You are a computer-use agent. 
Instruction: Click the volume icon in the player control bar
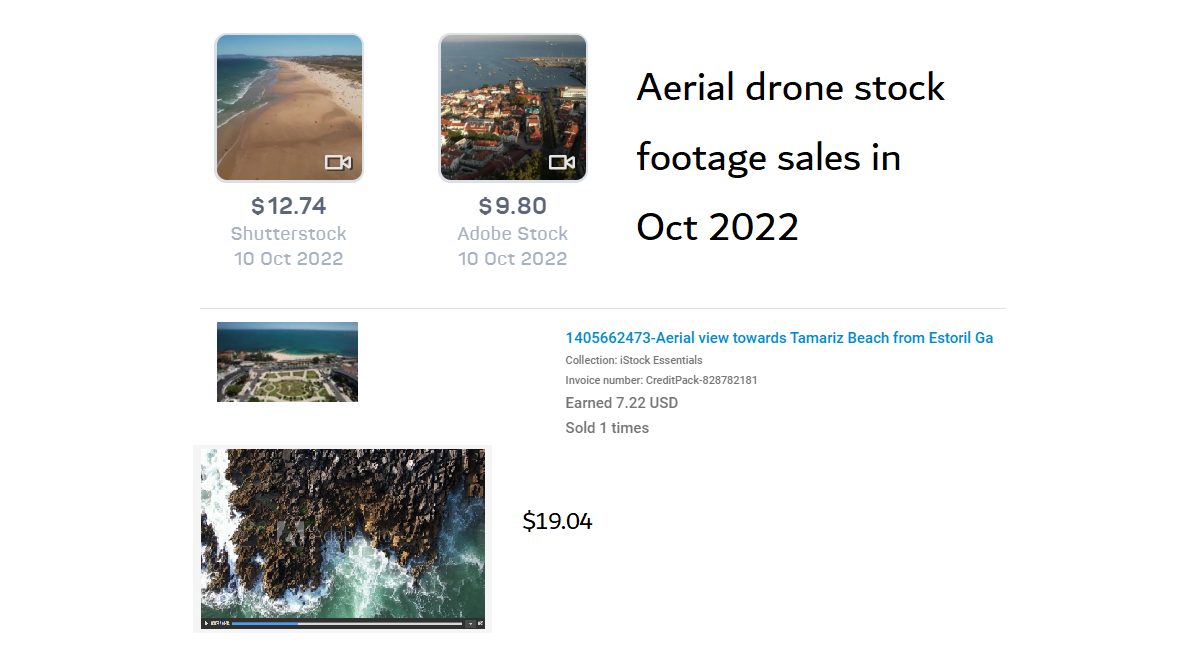470,623
